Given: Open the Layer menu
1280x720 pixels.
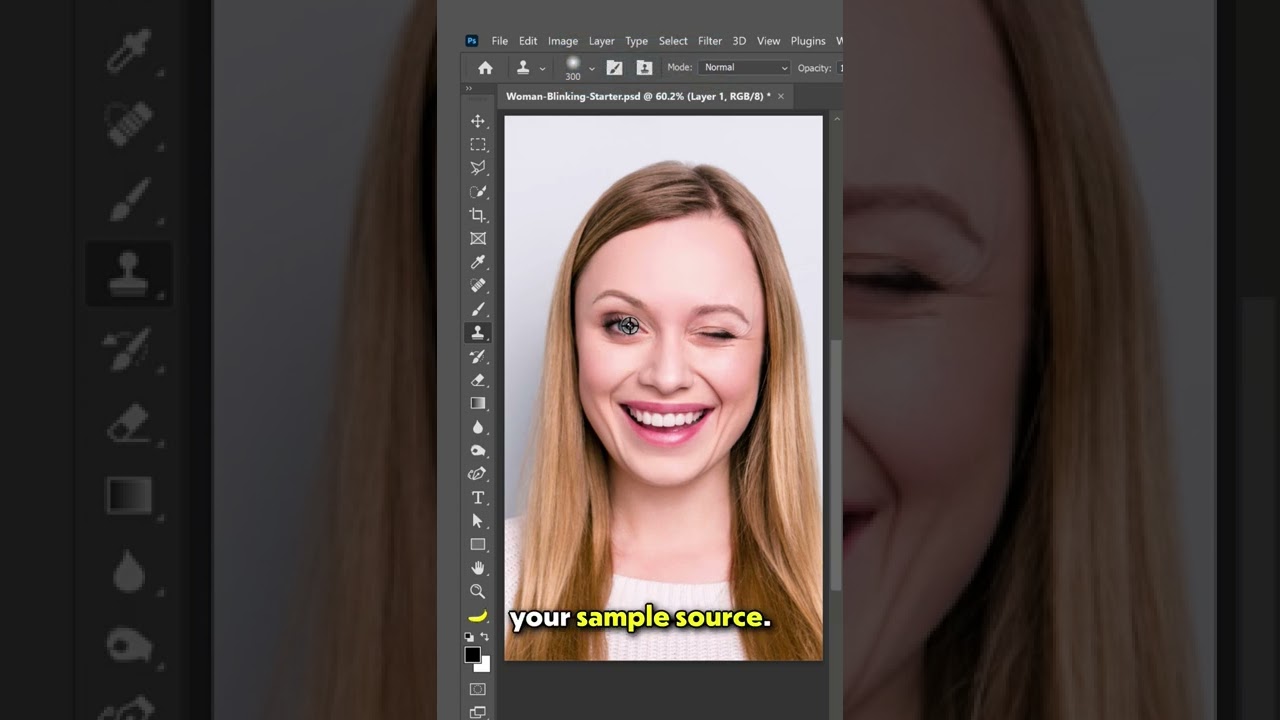Looking at the screenshot, I should point(602,41).
